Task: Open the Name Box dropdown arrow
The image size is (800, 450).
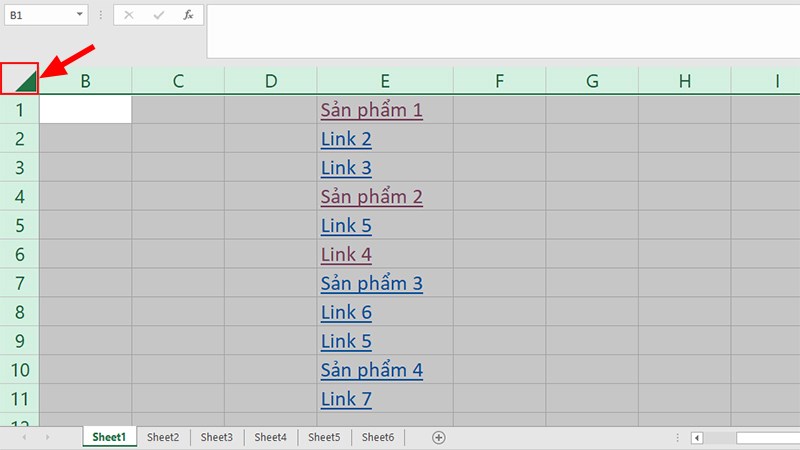Action: pyautogui.click(x=80, y=16)
